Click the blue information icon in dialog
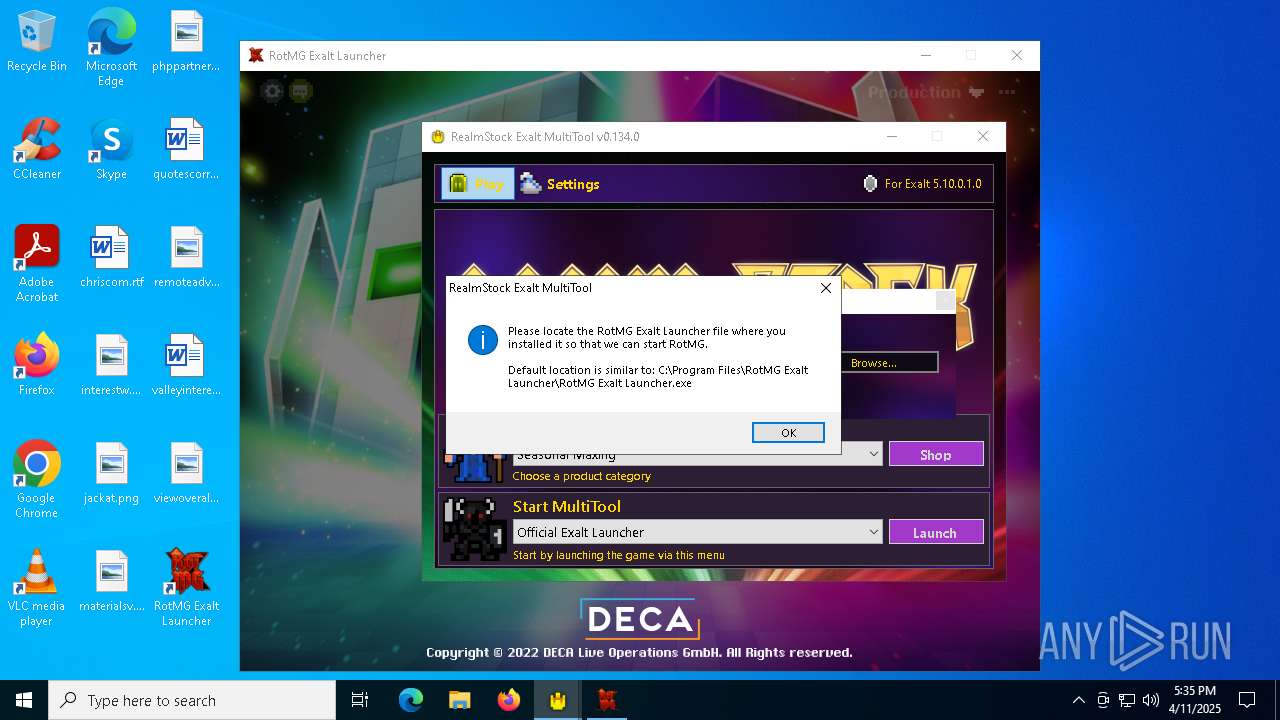 [x=483, y=340]
